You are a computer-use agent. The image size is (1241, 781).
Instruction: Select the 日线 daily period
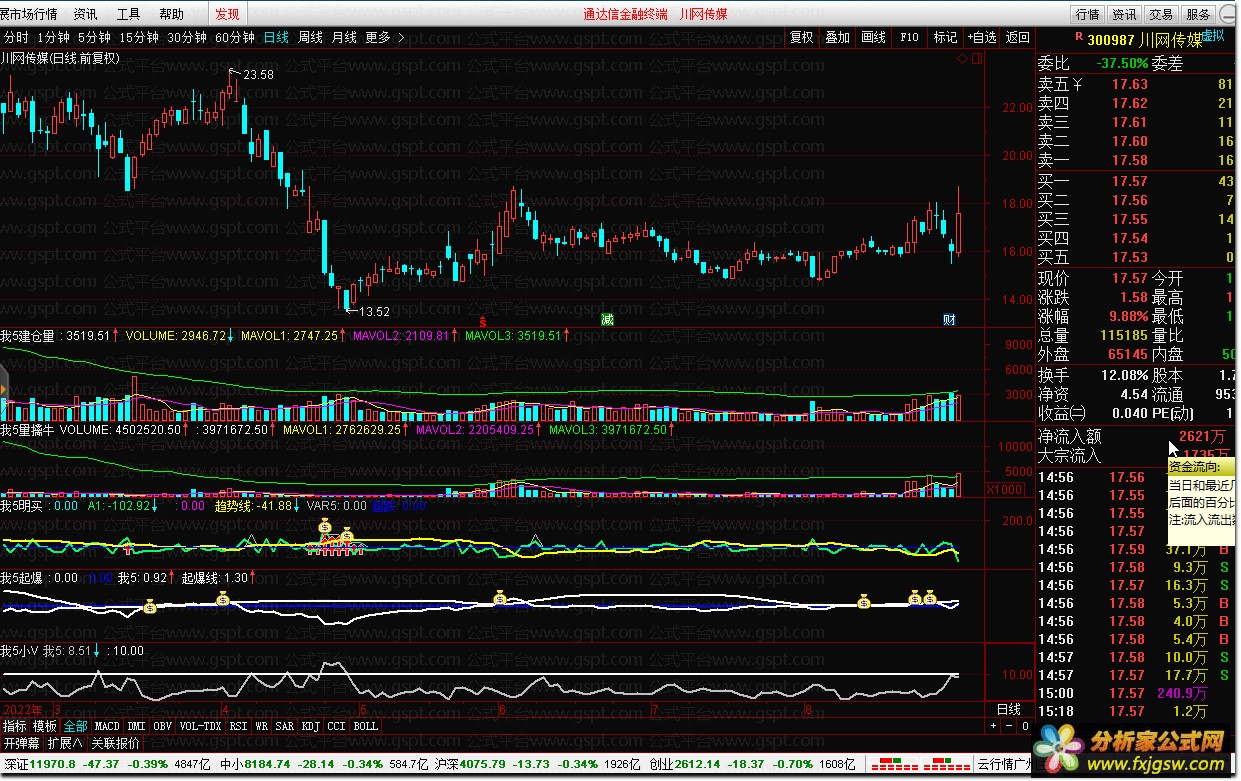point(276,37)
